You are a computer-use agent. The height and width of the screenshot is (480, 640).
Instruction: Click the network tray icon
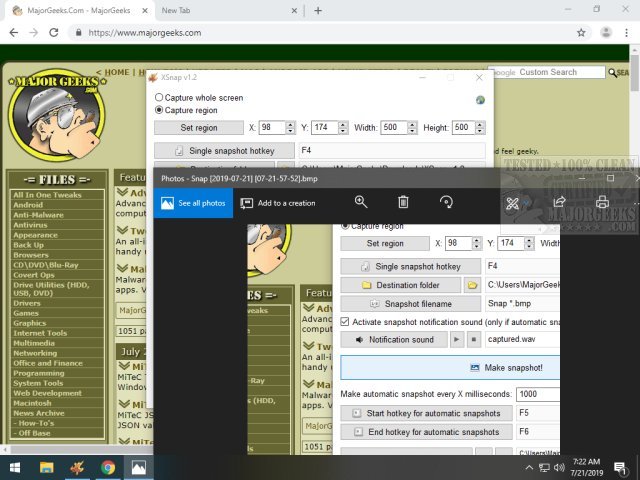click(x=544, y=468)
